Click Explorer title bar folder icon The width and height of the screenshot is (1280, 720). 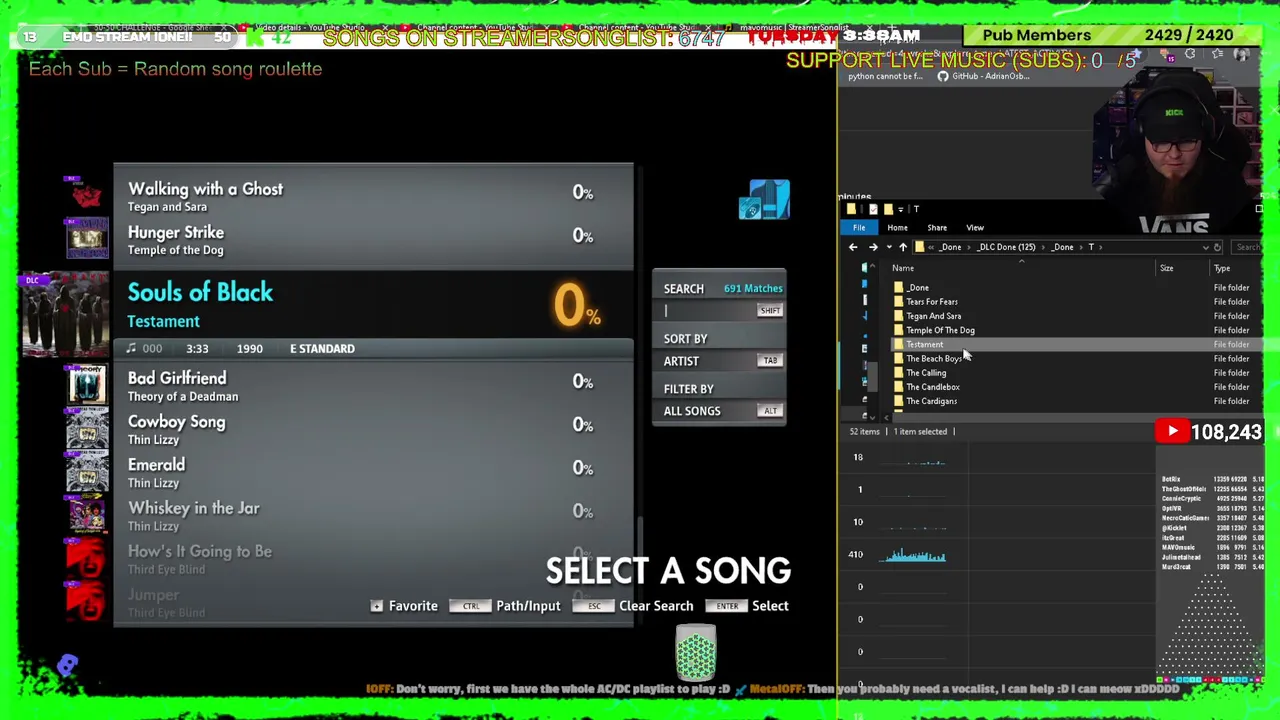click(x=851, y=209)
